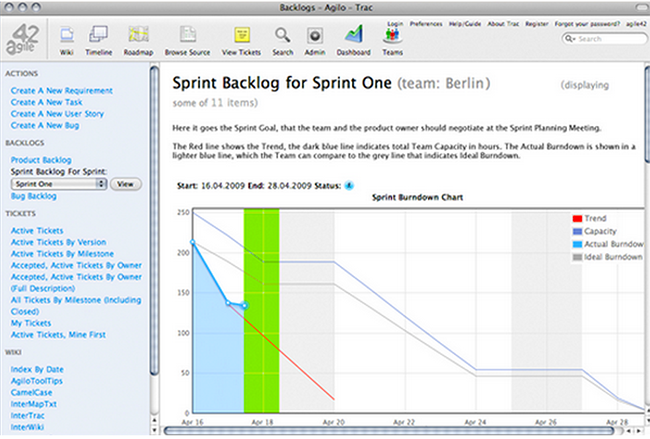Open the AgiloToolTips wiki page
Image resolution: width=650 pixels, height=439 pixels.
click(x=36, y=381)
